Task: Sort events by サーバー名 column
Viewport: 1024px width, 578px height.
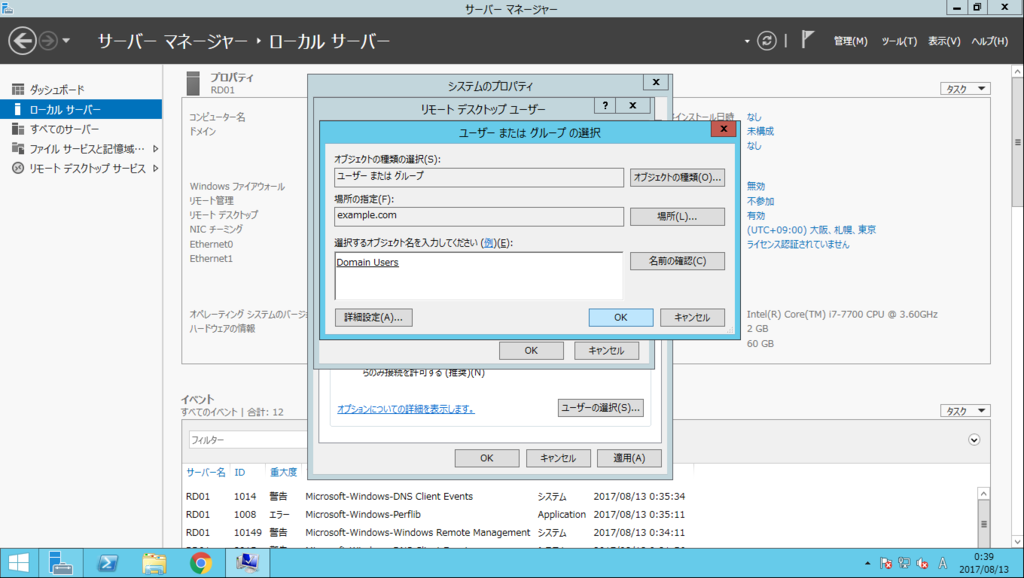Action: [206, 472]
